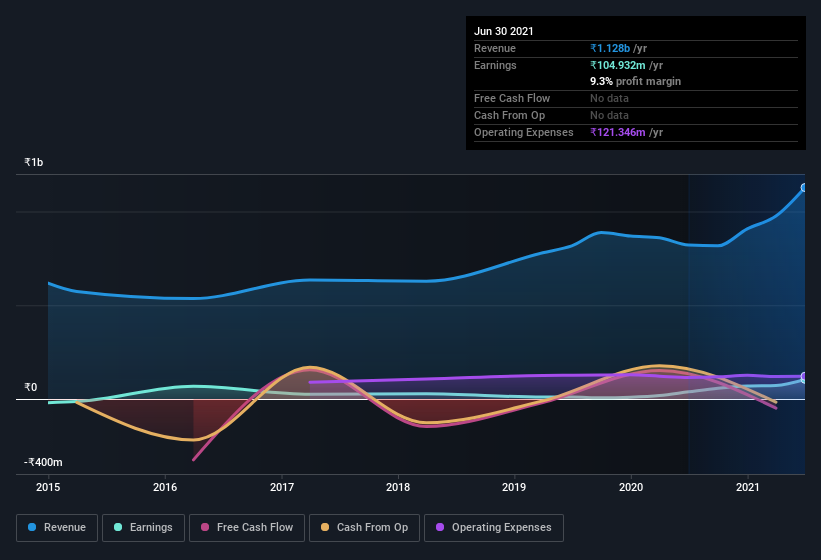Click the 2015 x-axis label

(48, 487)
